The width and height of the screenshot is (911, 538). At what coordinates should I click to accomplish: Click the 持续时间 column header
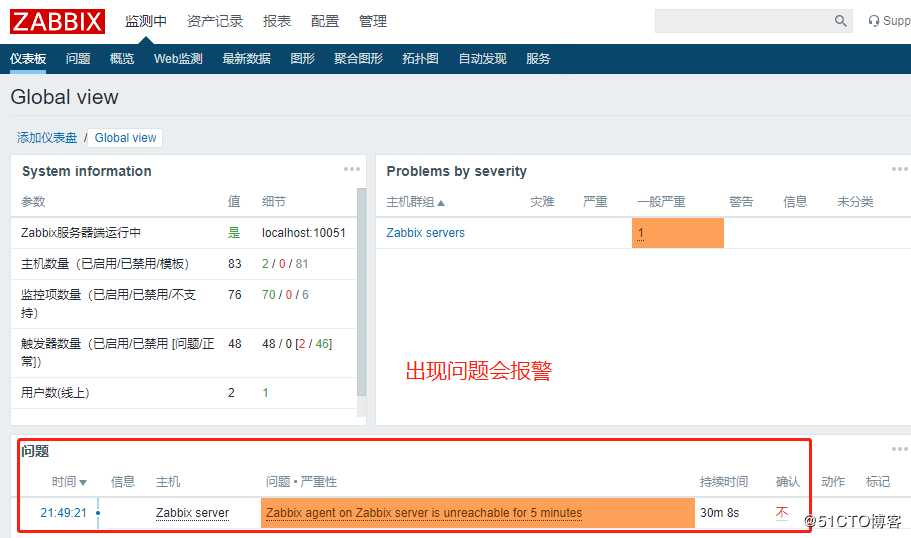(x=724, y=482)
